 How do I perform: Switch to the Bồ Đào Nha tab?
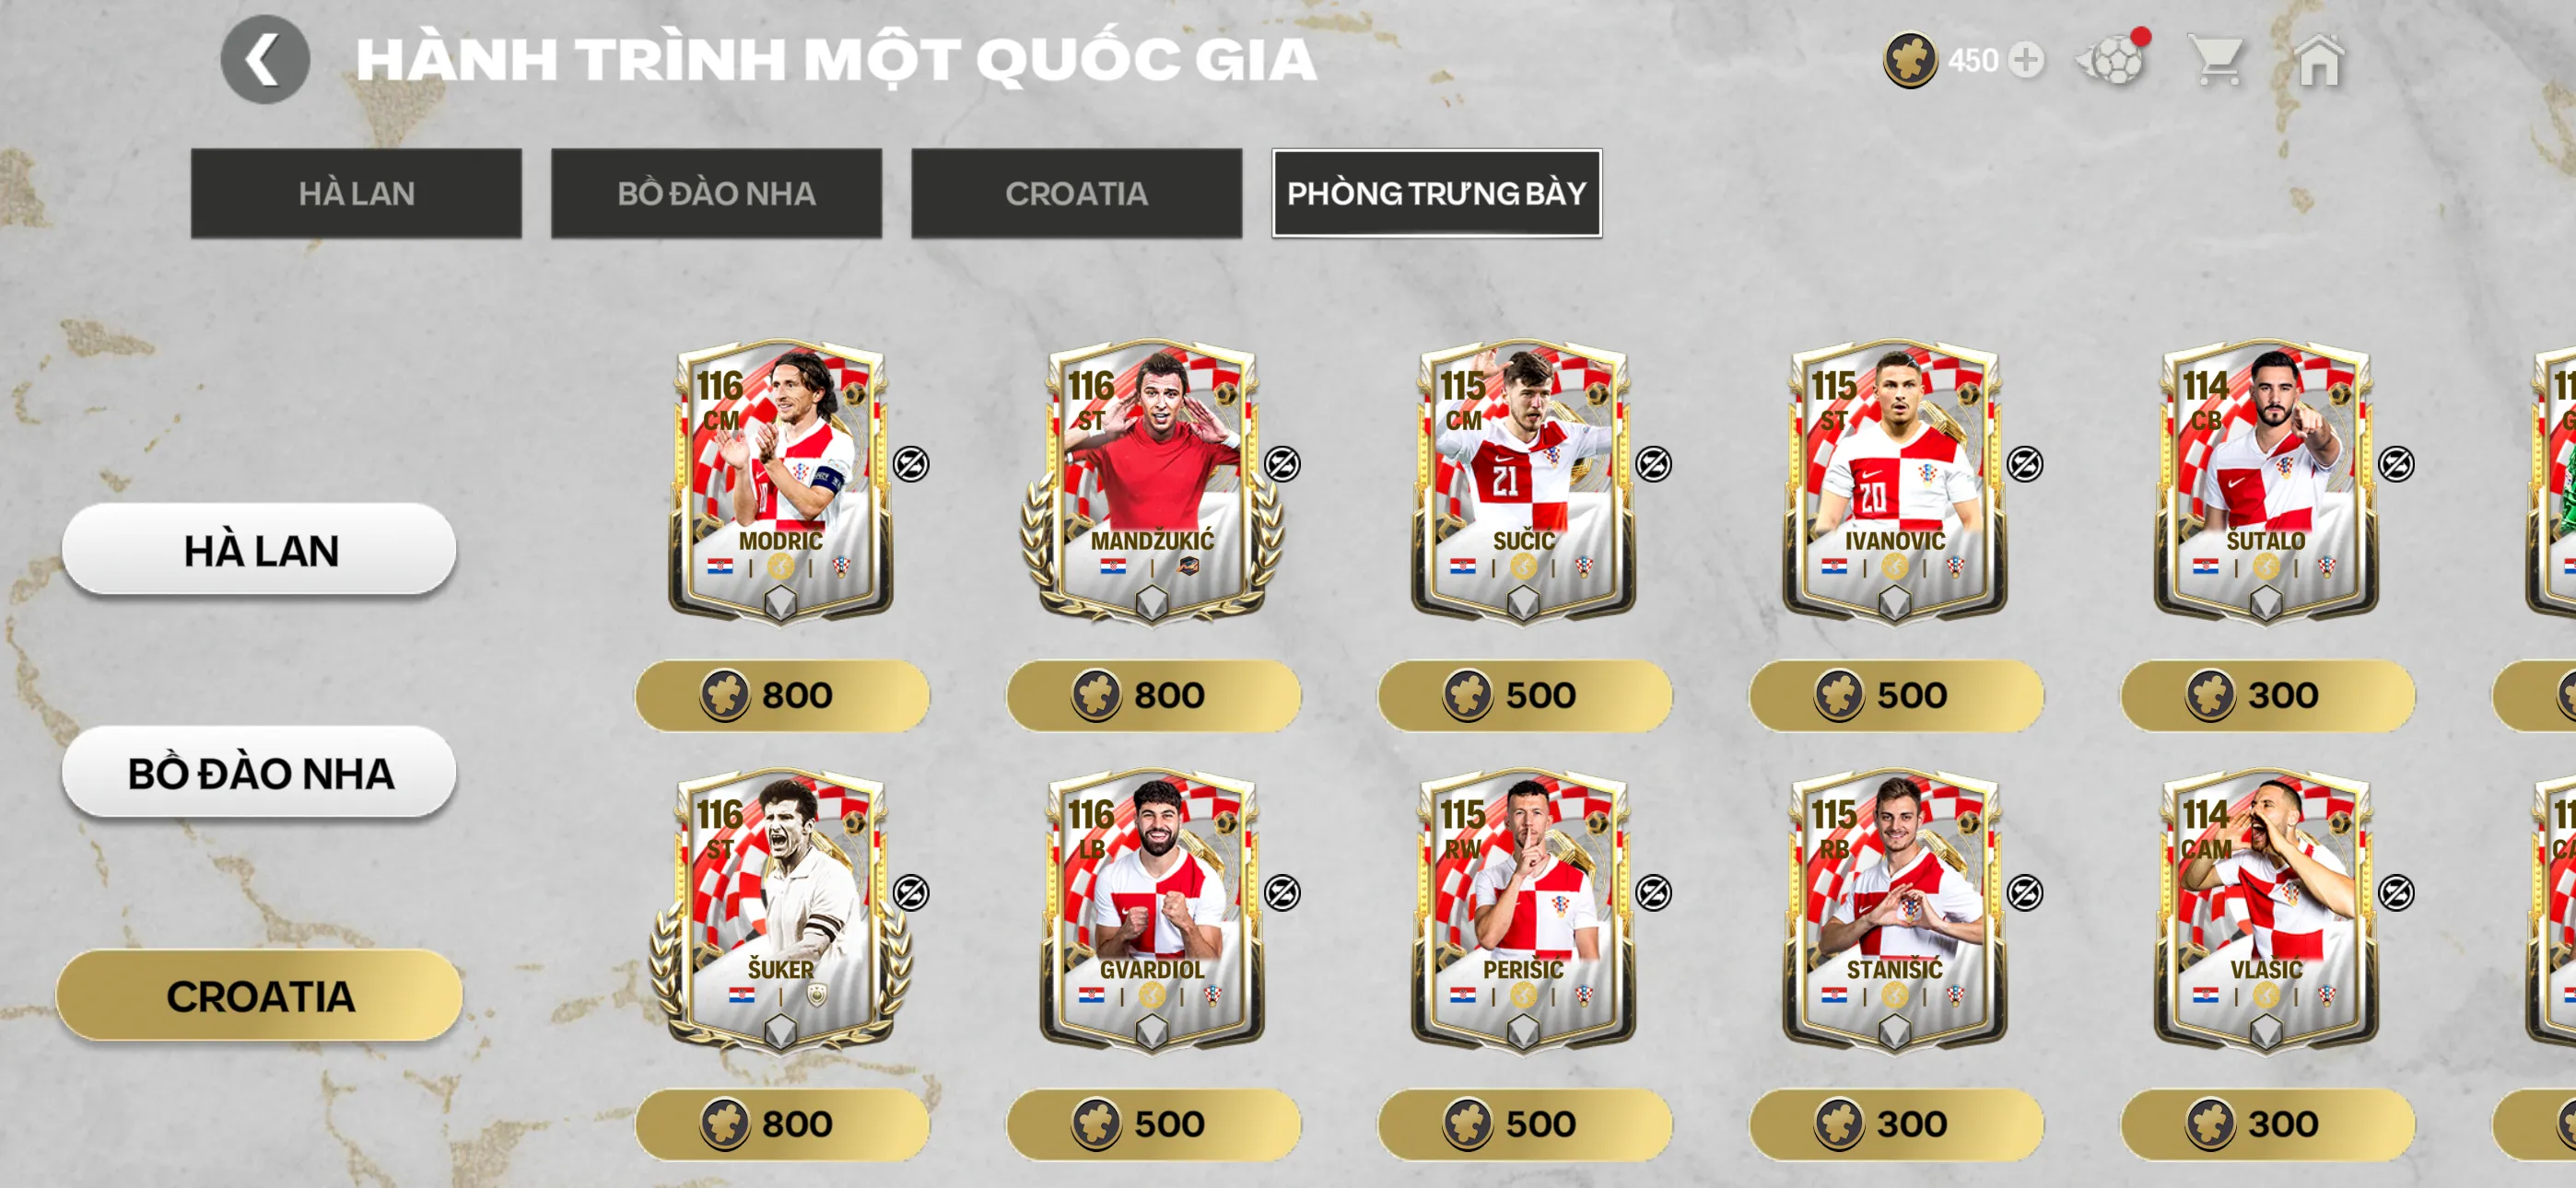[716, 193]
